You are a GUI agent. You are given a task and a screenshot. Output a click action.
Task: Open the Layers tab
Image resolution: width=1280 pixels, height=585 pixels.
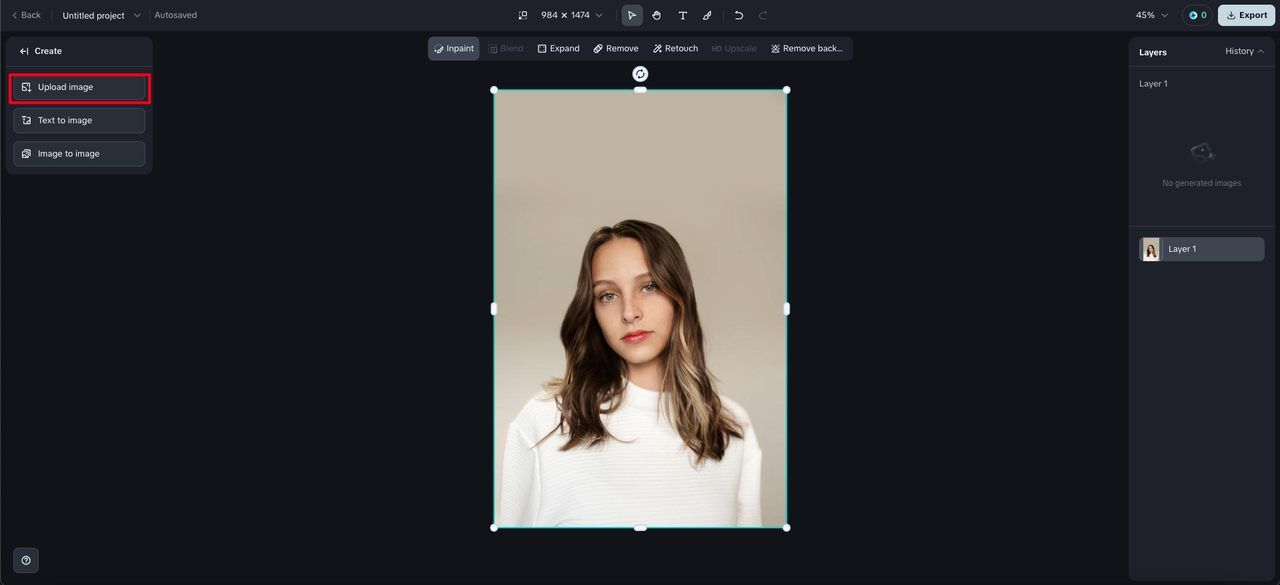click(x=1153, y=52)
